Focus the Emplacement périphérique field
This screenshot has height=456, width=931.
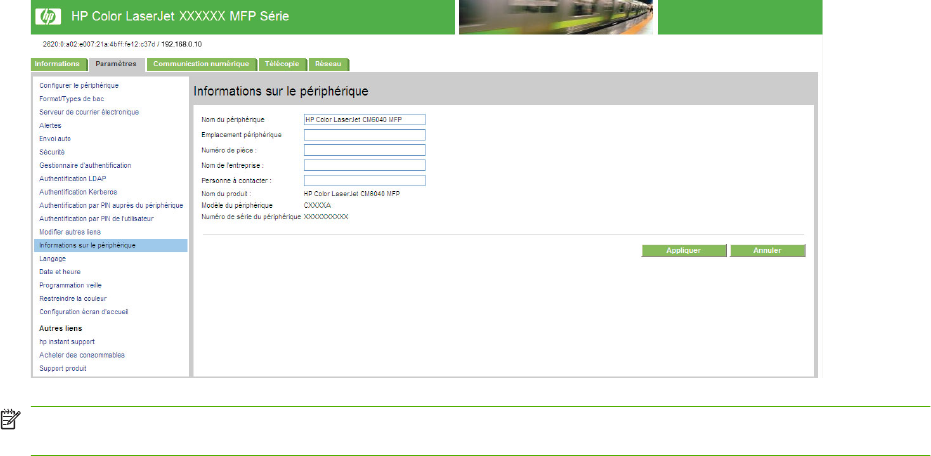365,135
